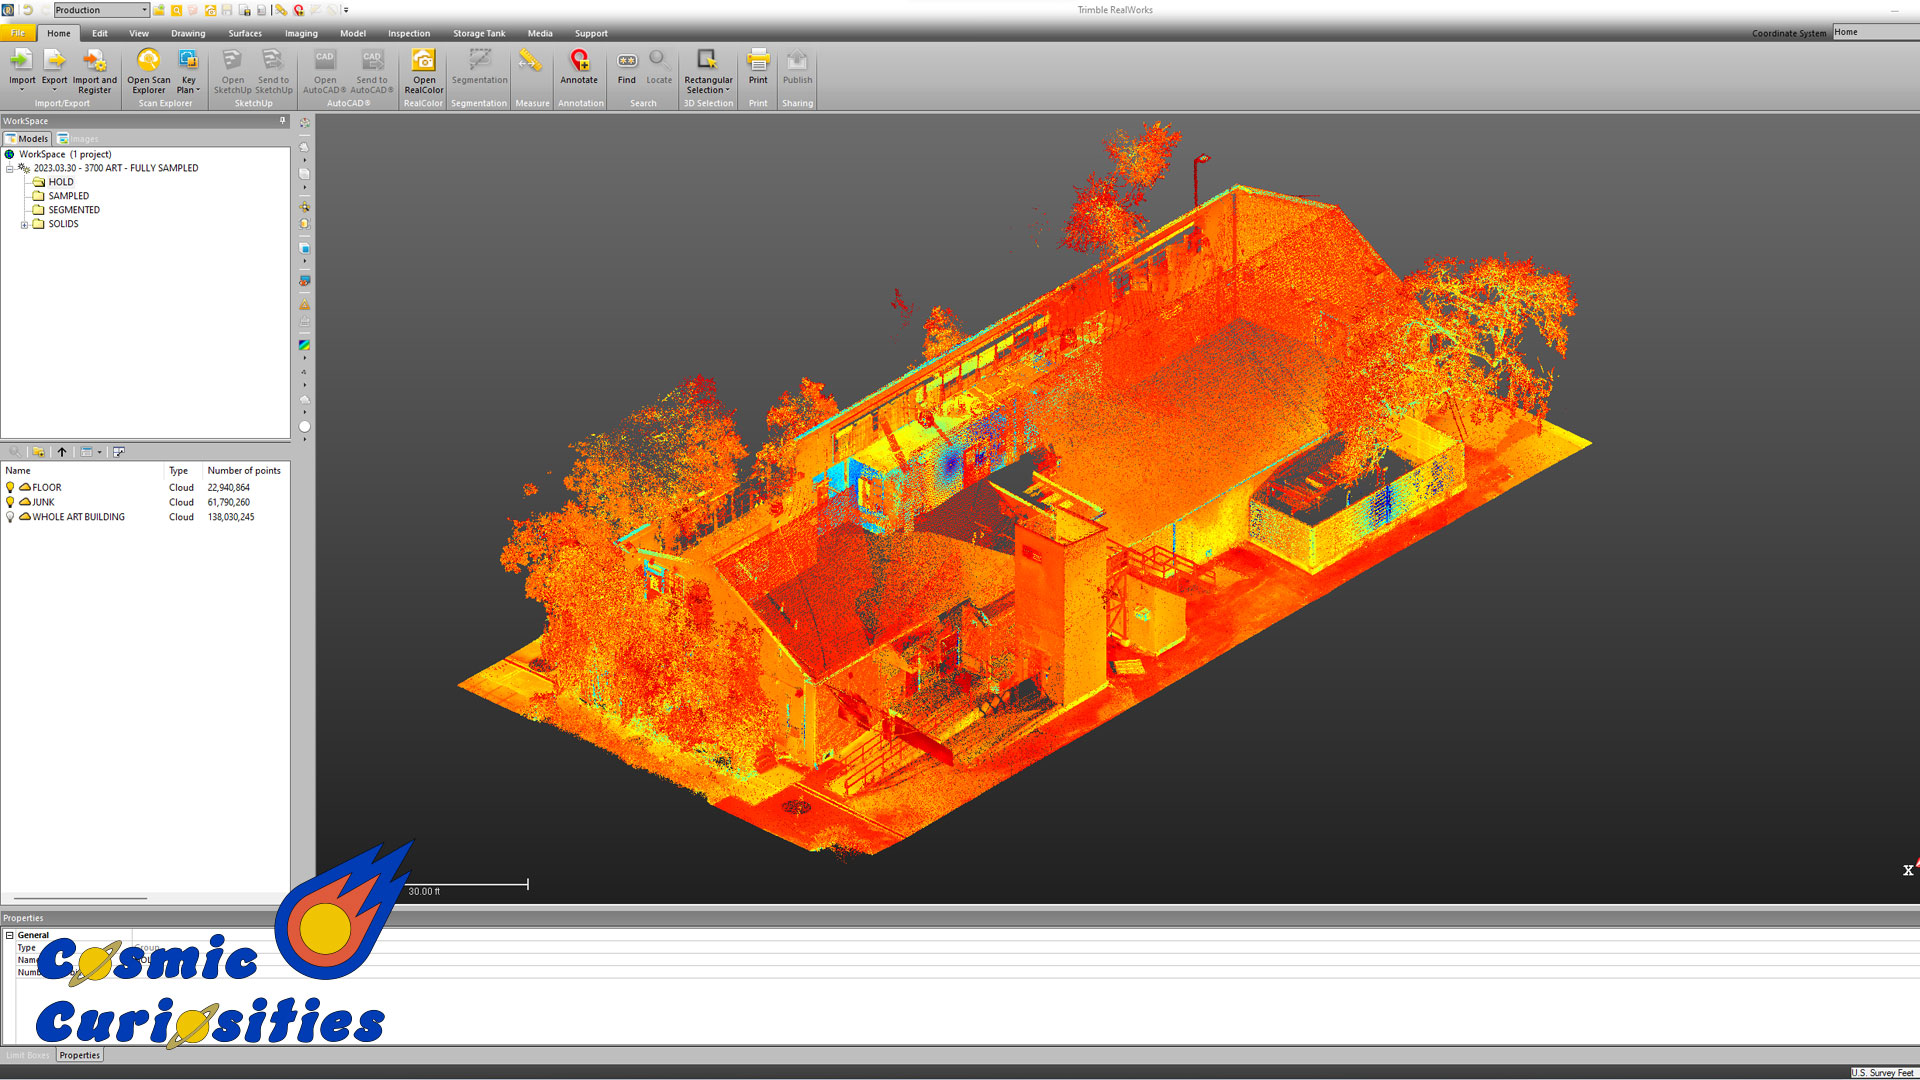Click the up-arrow parent folder icon
1920x1080 pixels.
(x=62, y=452)
